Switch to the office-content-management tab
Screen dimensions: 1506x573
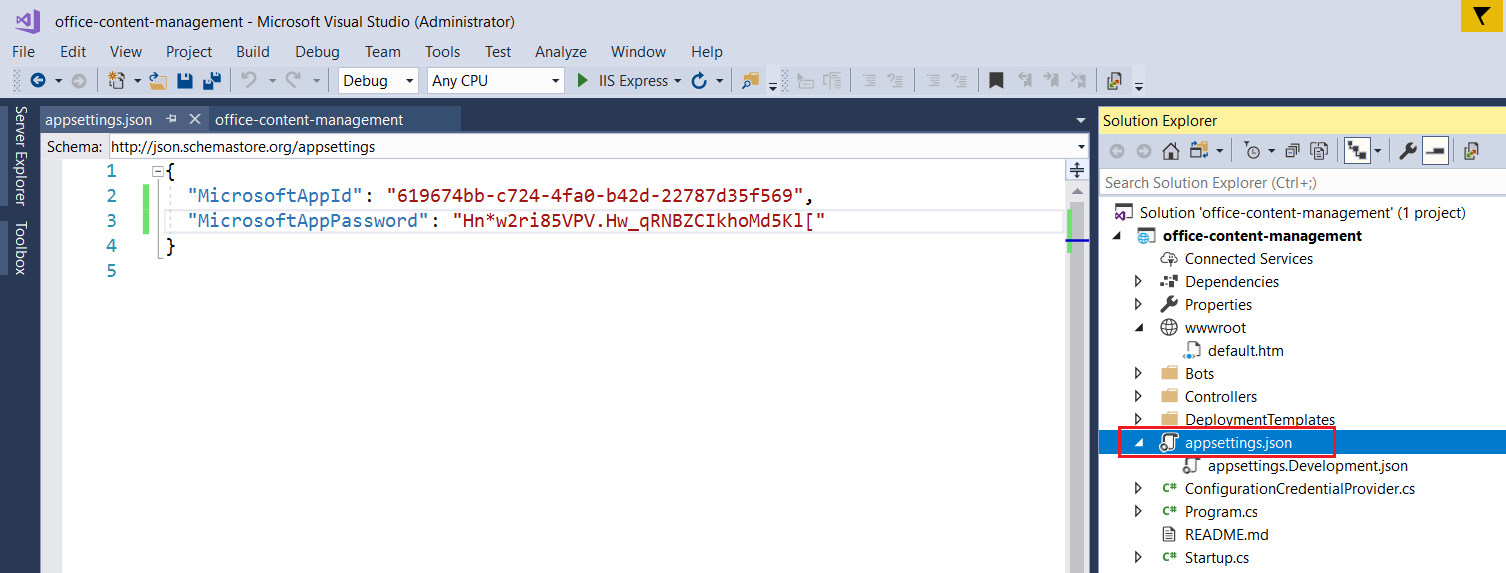(309, 120)
